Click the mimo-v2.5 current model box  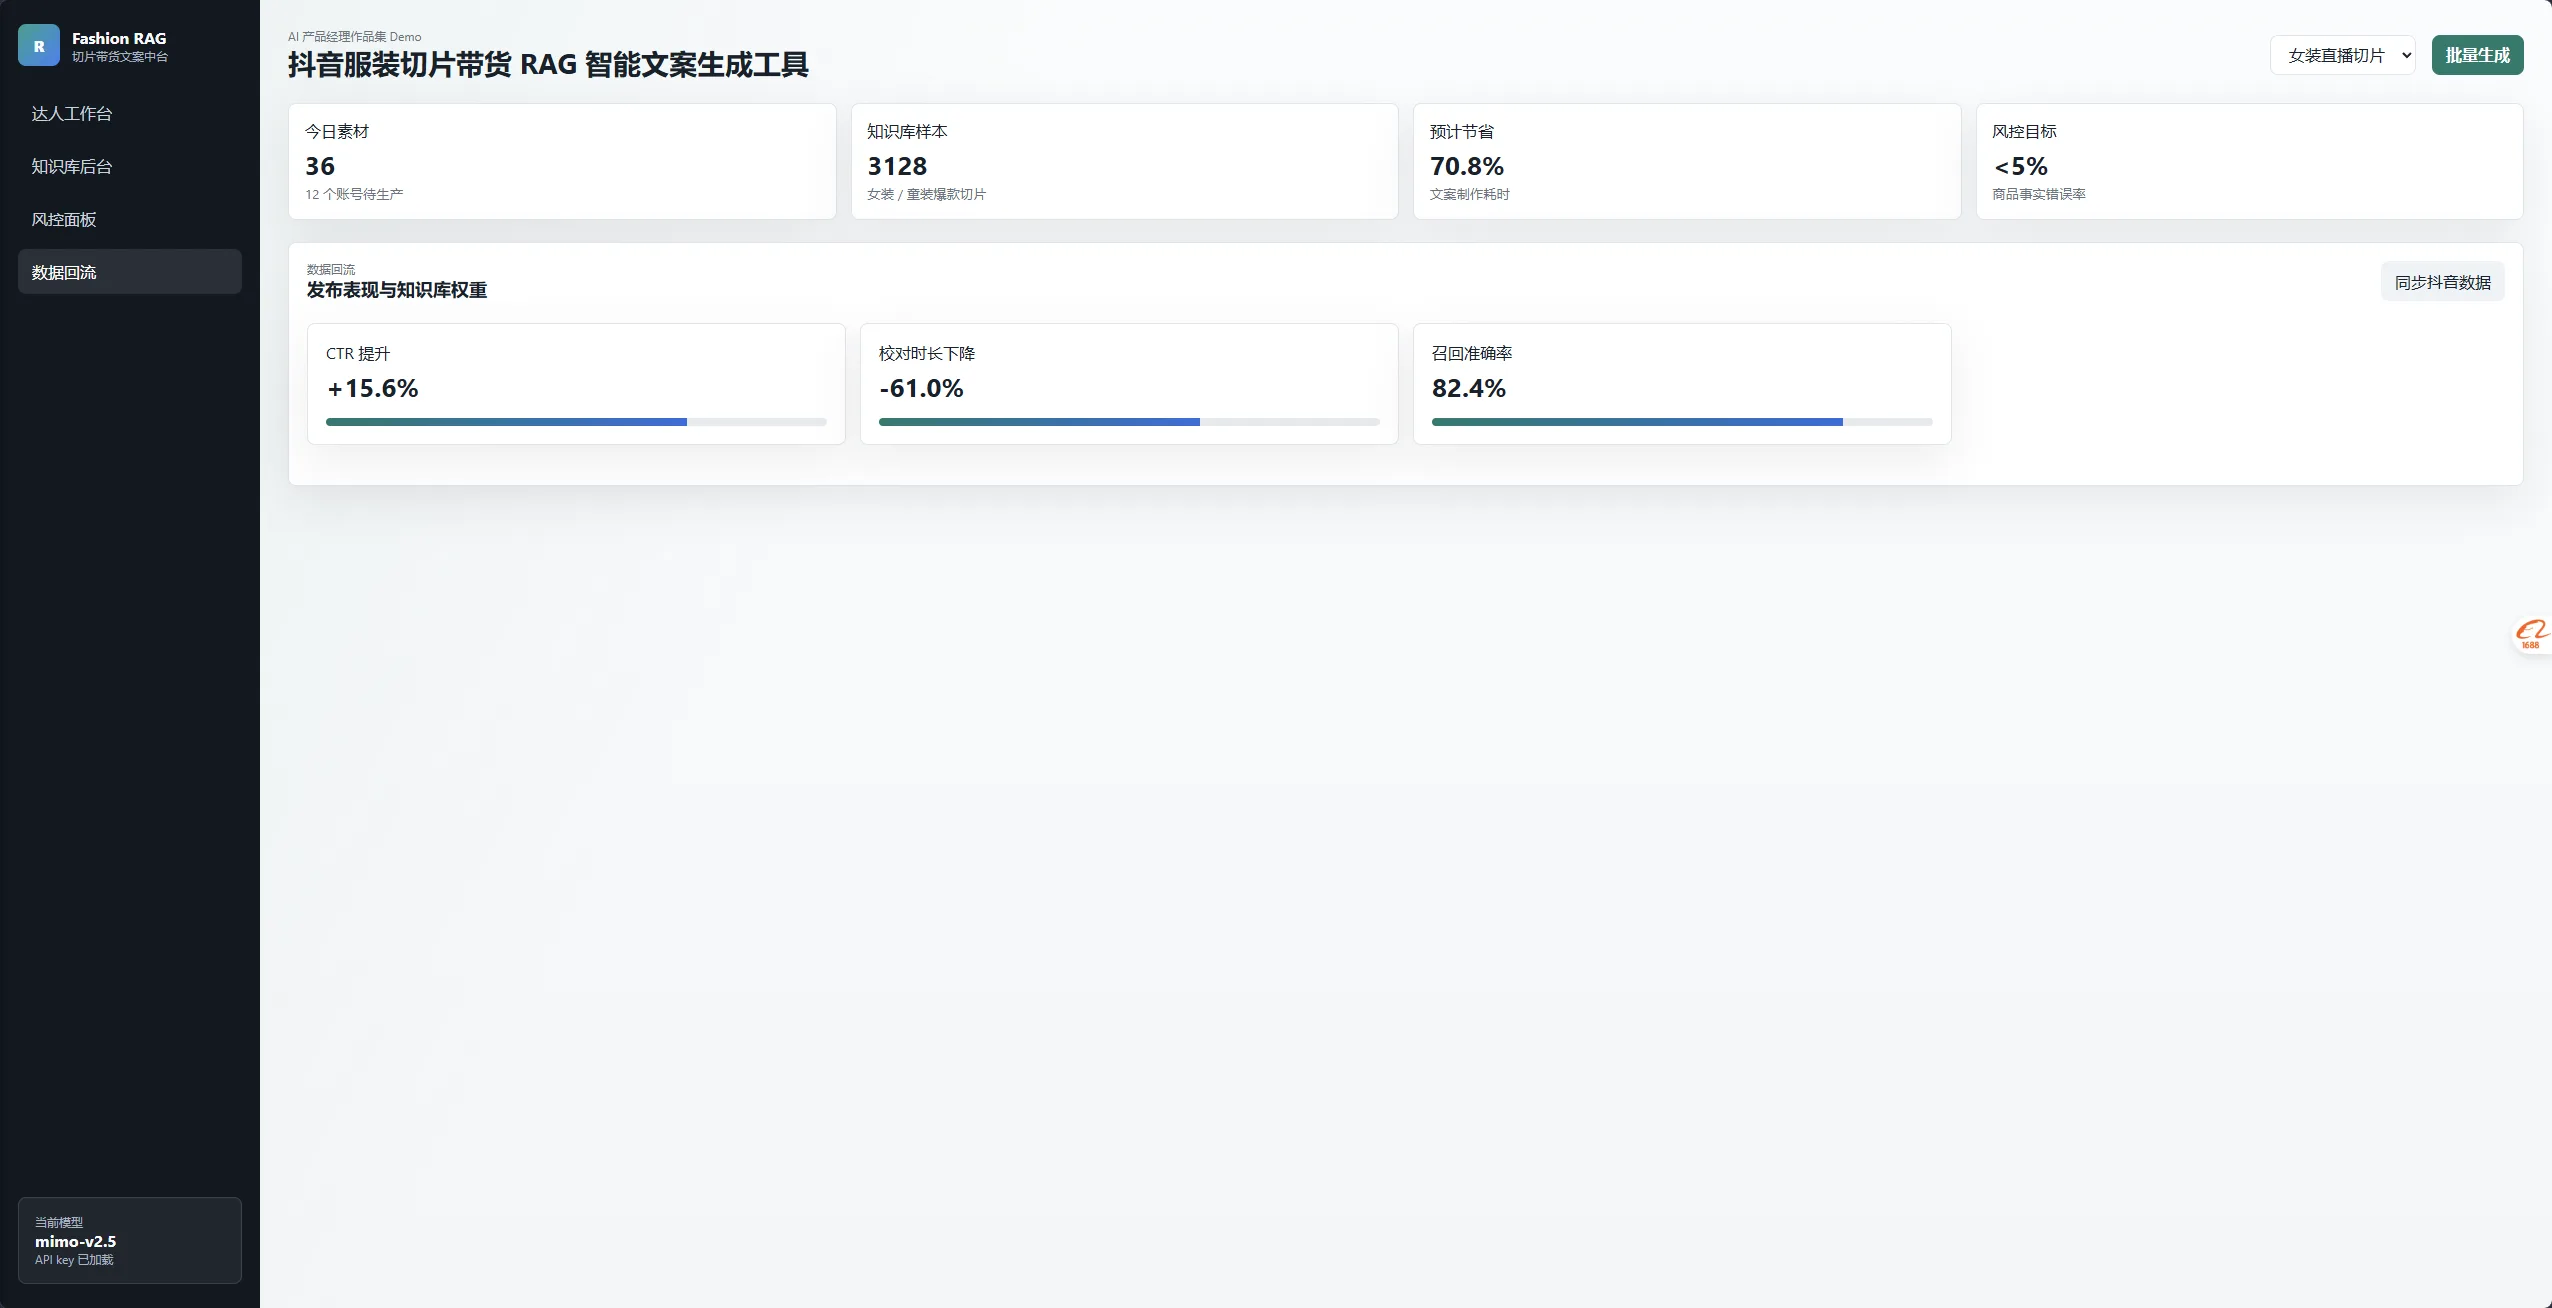(130, 1240)
